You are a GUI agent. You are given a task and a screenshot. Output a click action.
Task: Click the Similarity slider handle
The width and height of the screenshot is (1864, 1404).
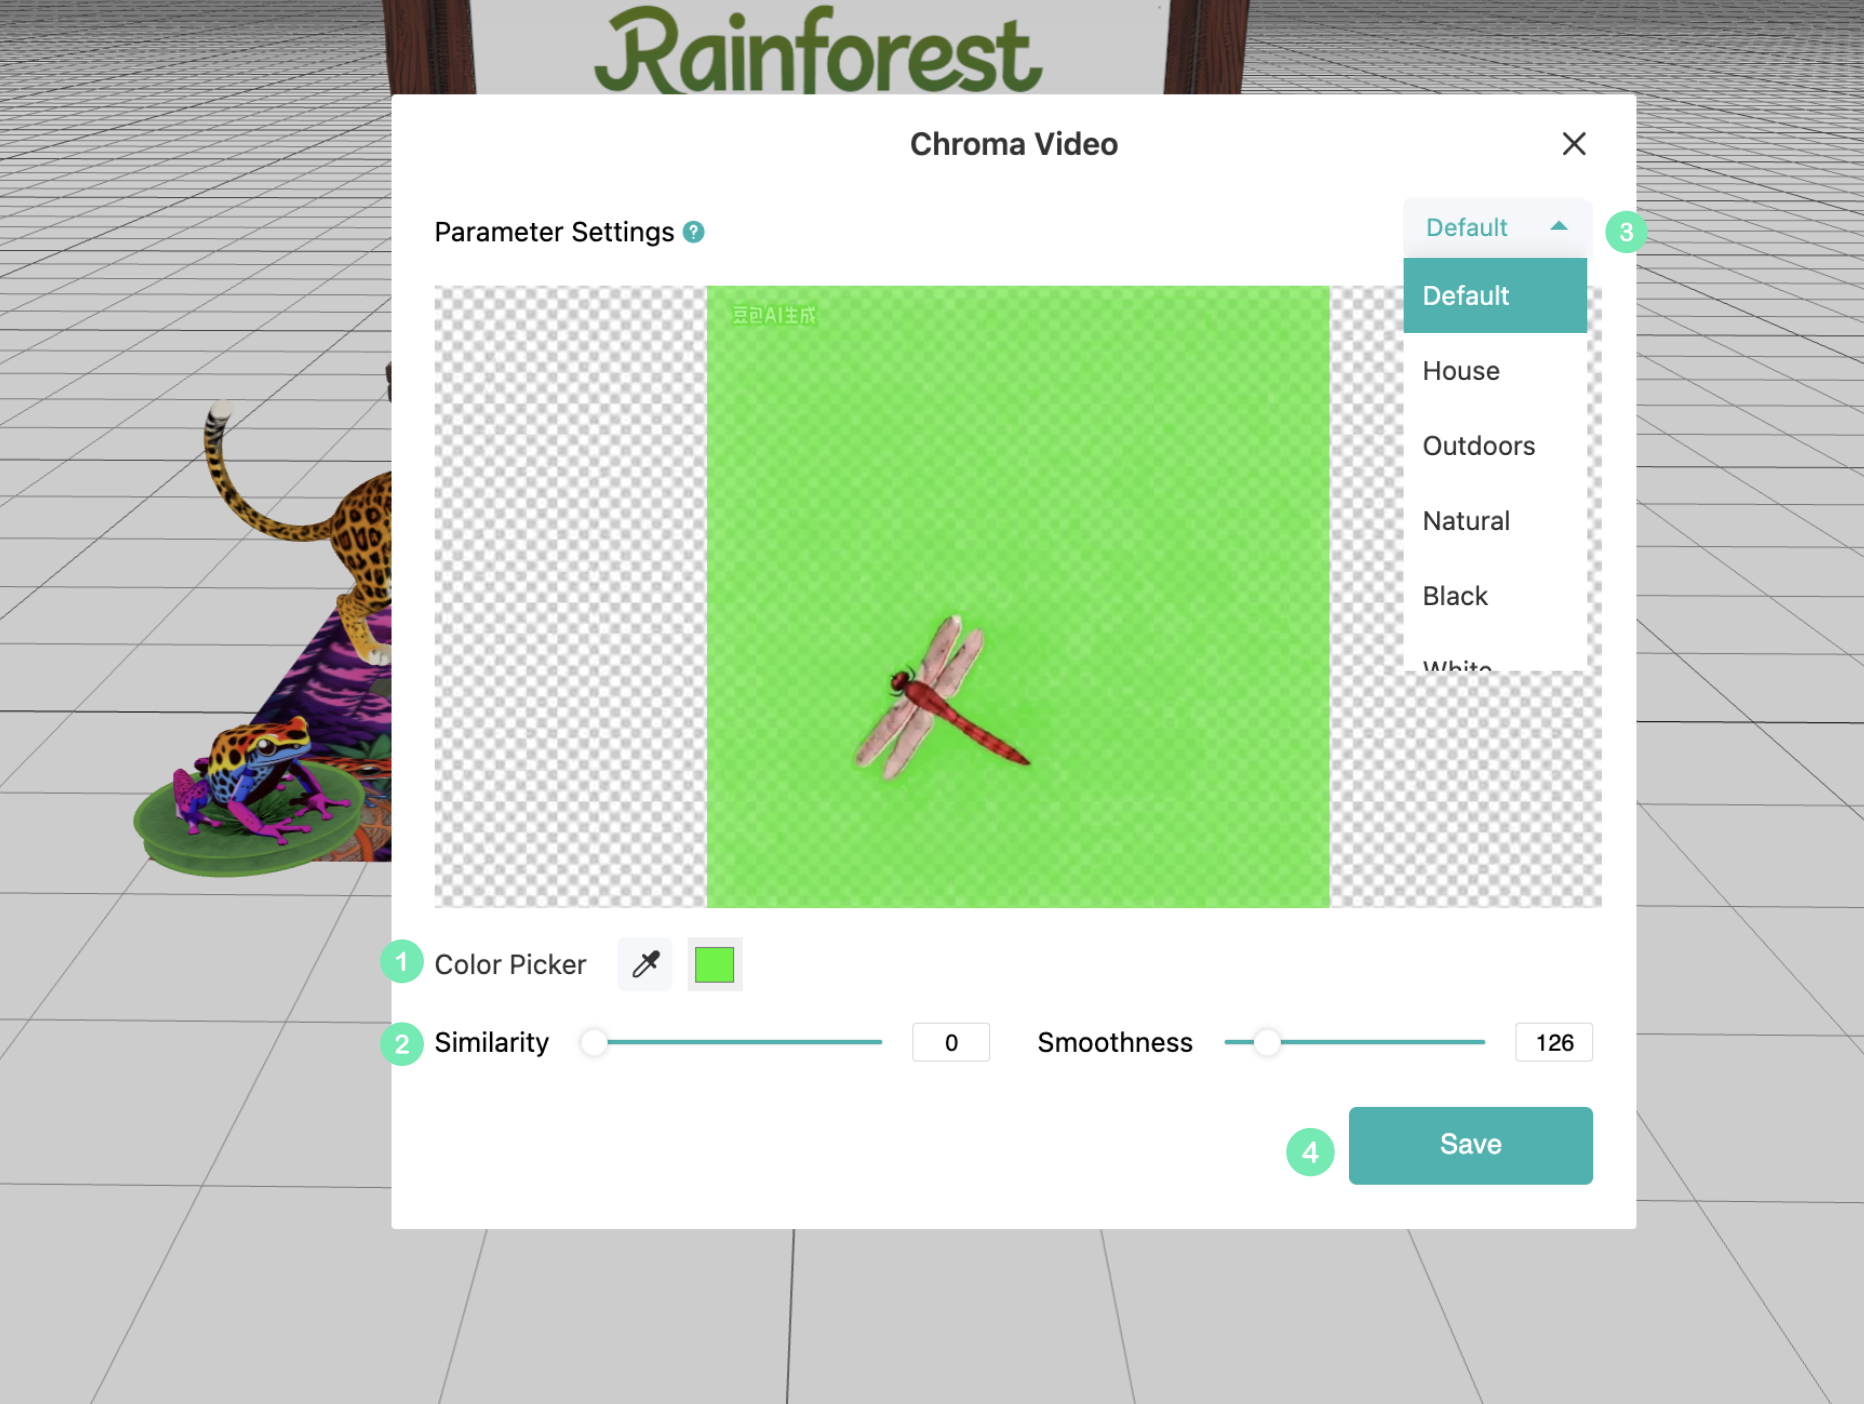point(594,1042)
